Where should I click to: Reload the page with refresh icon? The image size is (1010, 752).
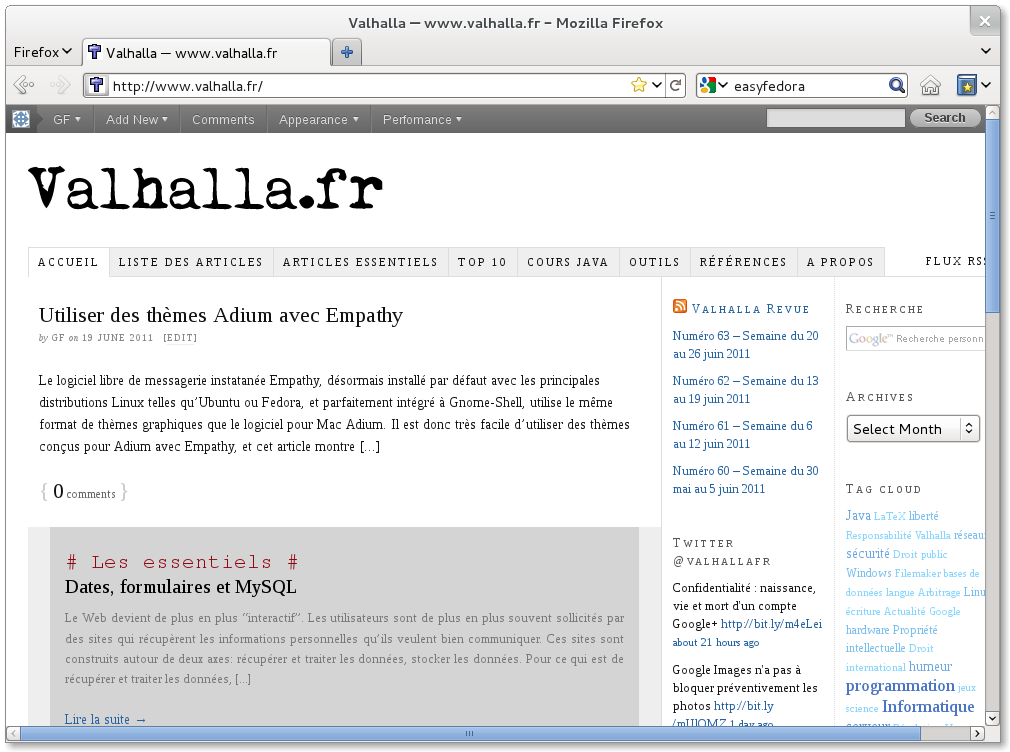click(675, 85)
